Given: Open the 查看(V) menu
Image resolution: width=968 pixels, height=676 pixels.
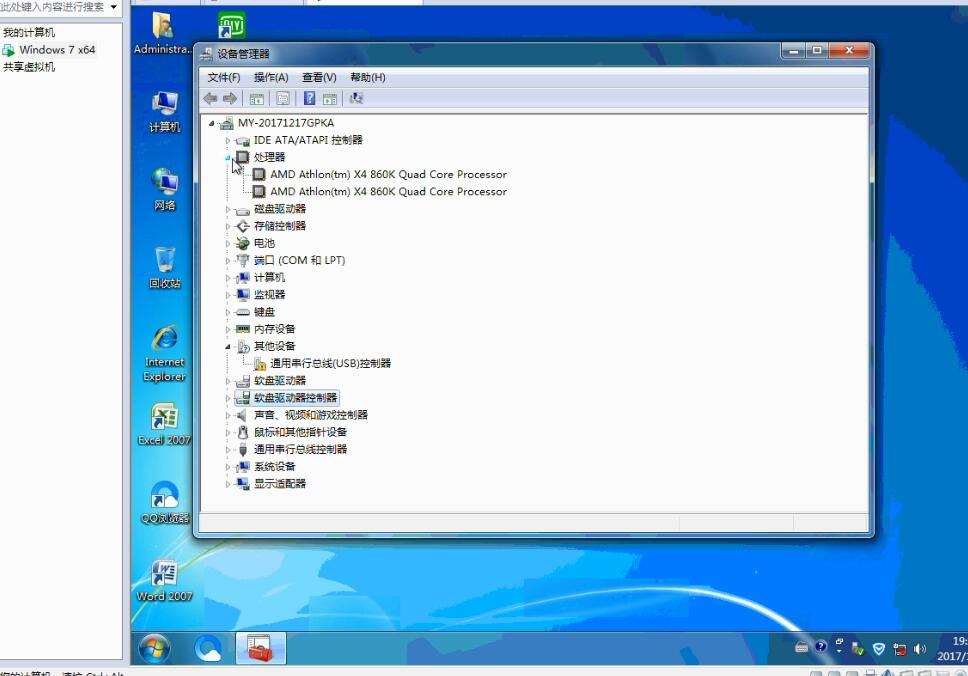Looking at the screenshot, I should (x=319, y=77).
